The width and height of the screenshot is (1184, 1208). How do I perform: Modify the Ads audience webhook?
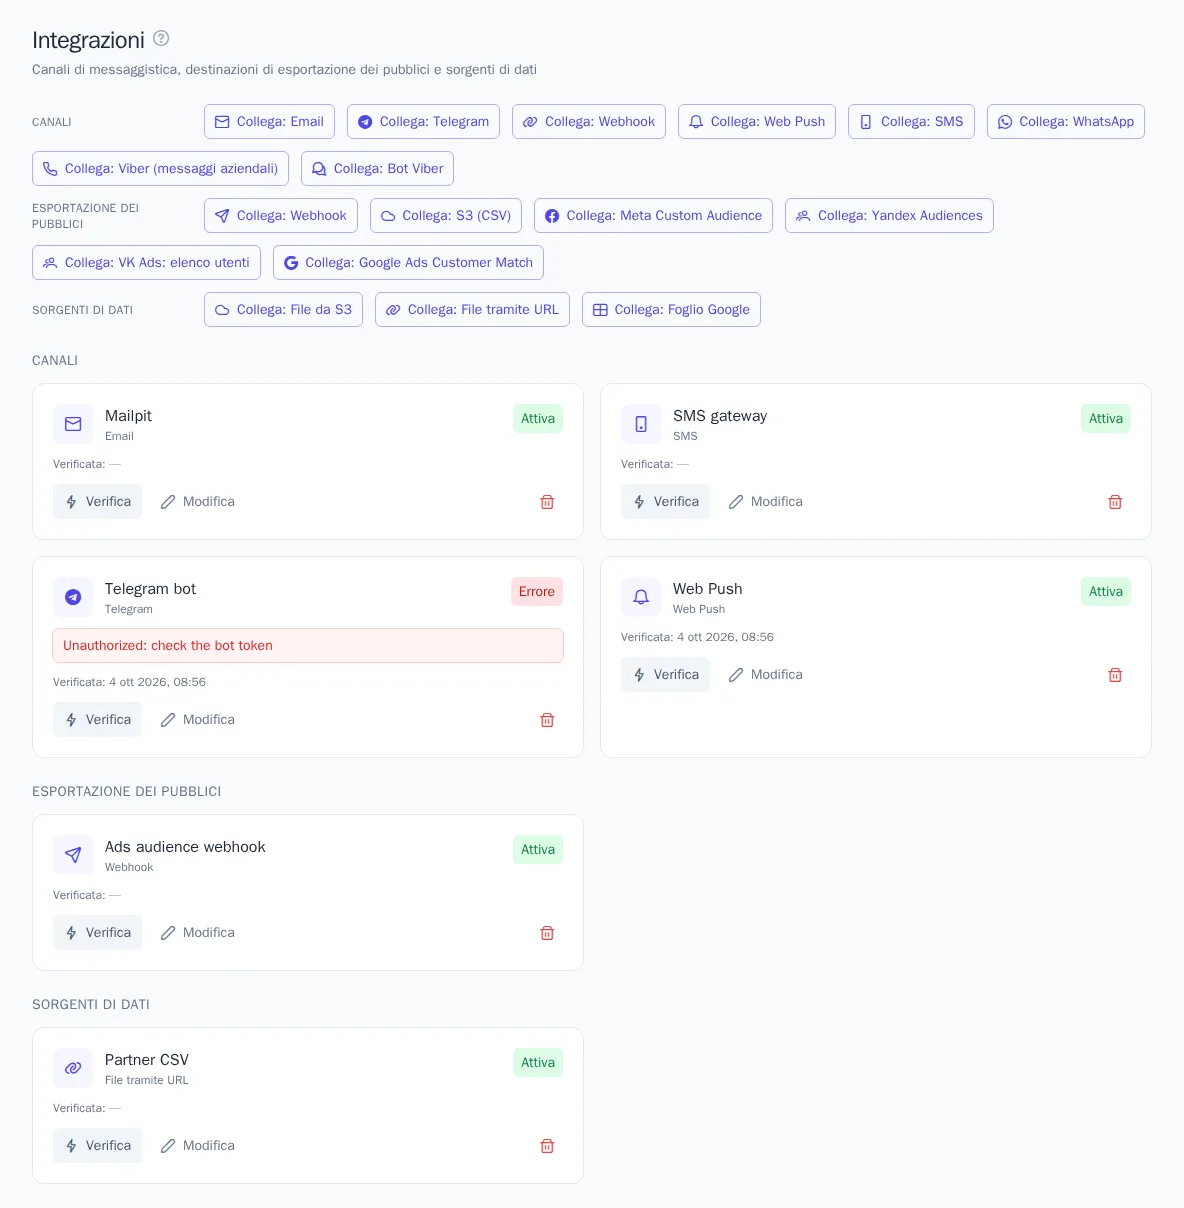coord(198,933)
